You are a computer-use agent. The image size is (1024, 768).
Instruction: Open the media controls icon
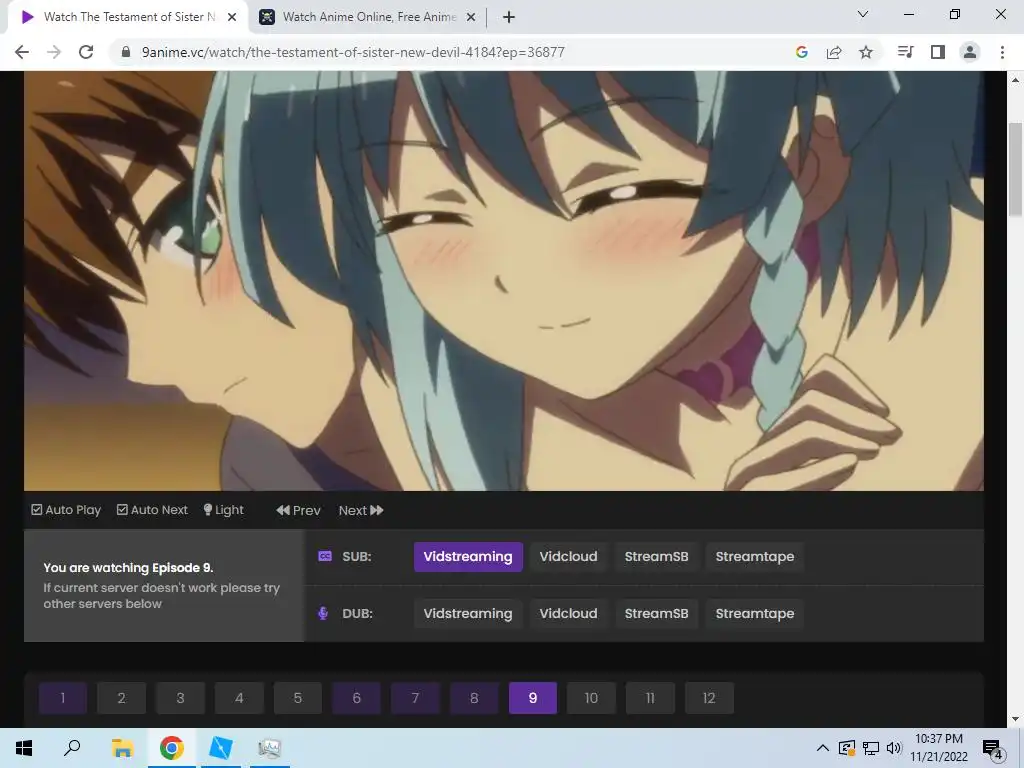pos(905,52)
